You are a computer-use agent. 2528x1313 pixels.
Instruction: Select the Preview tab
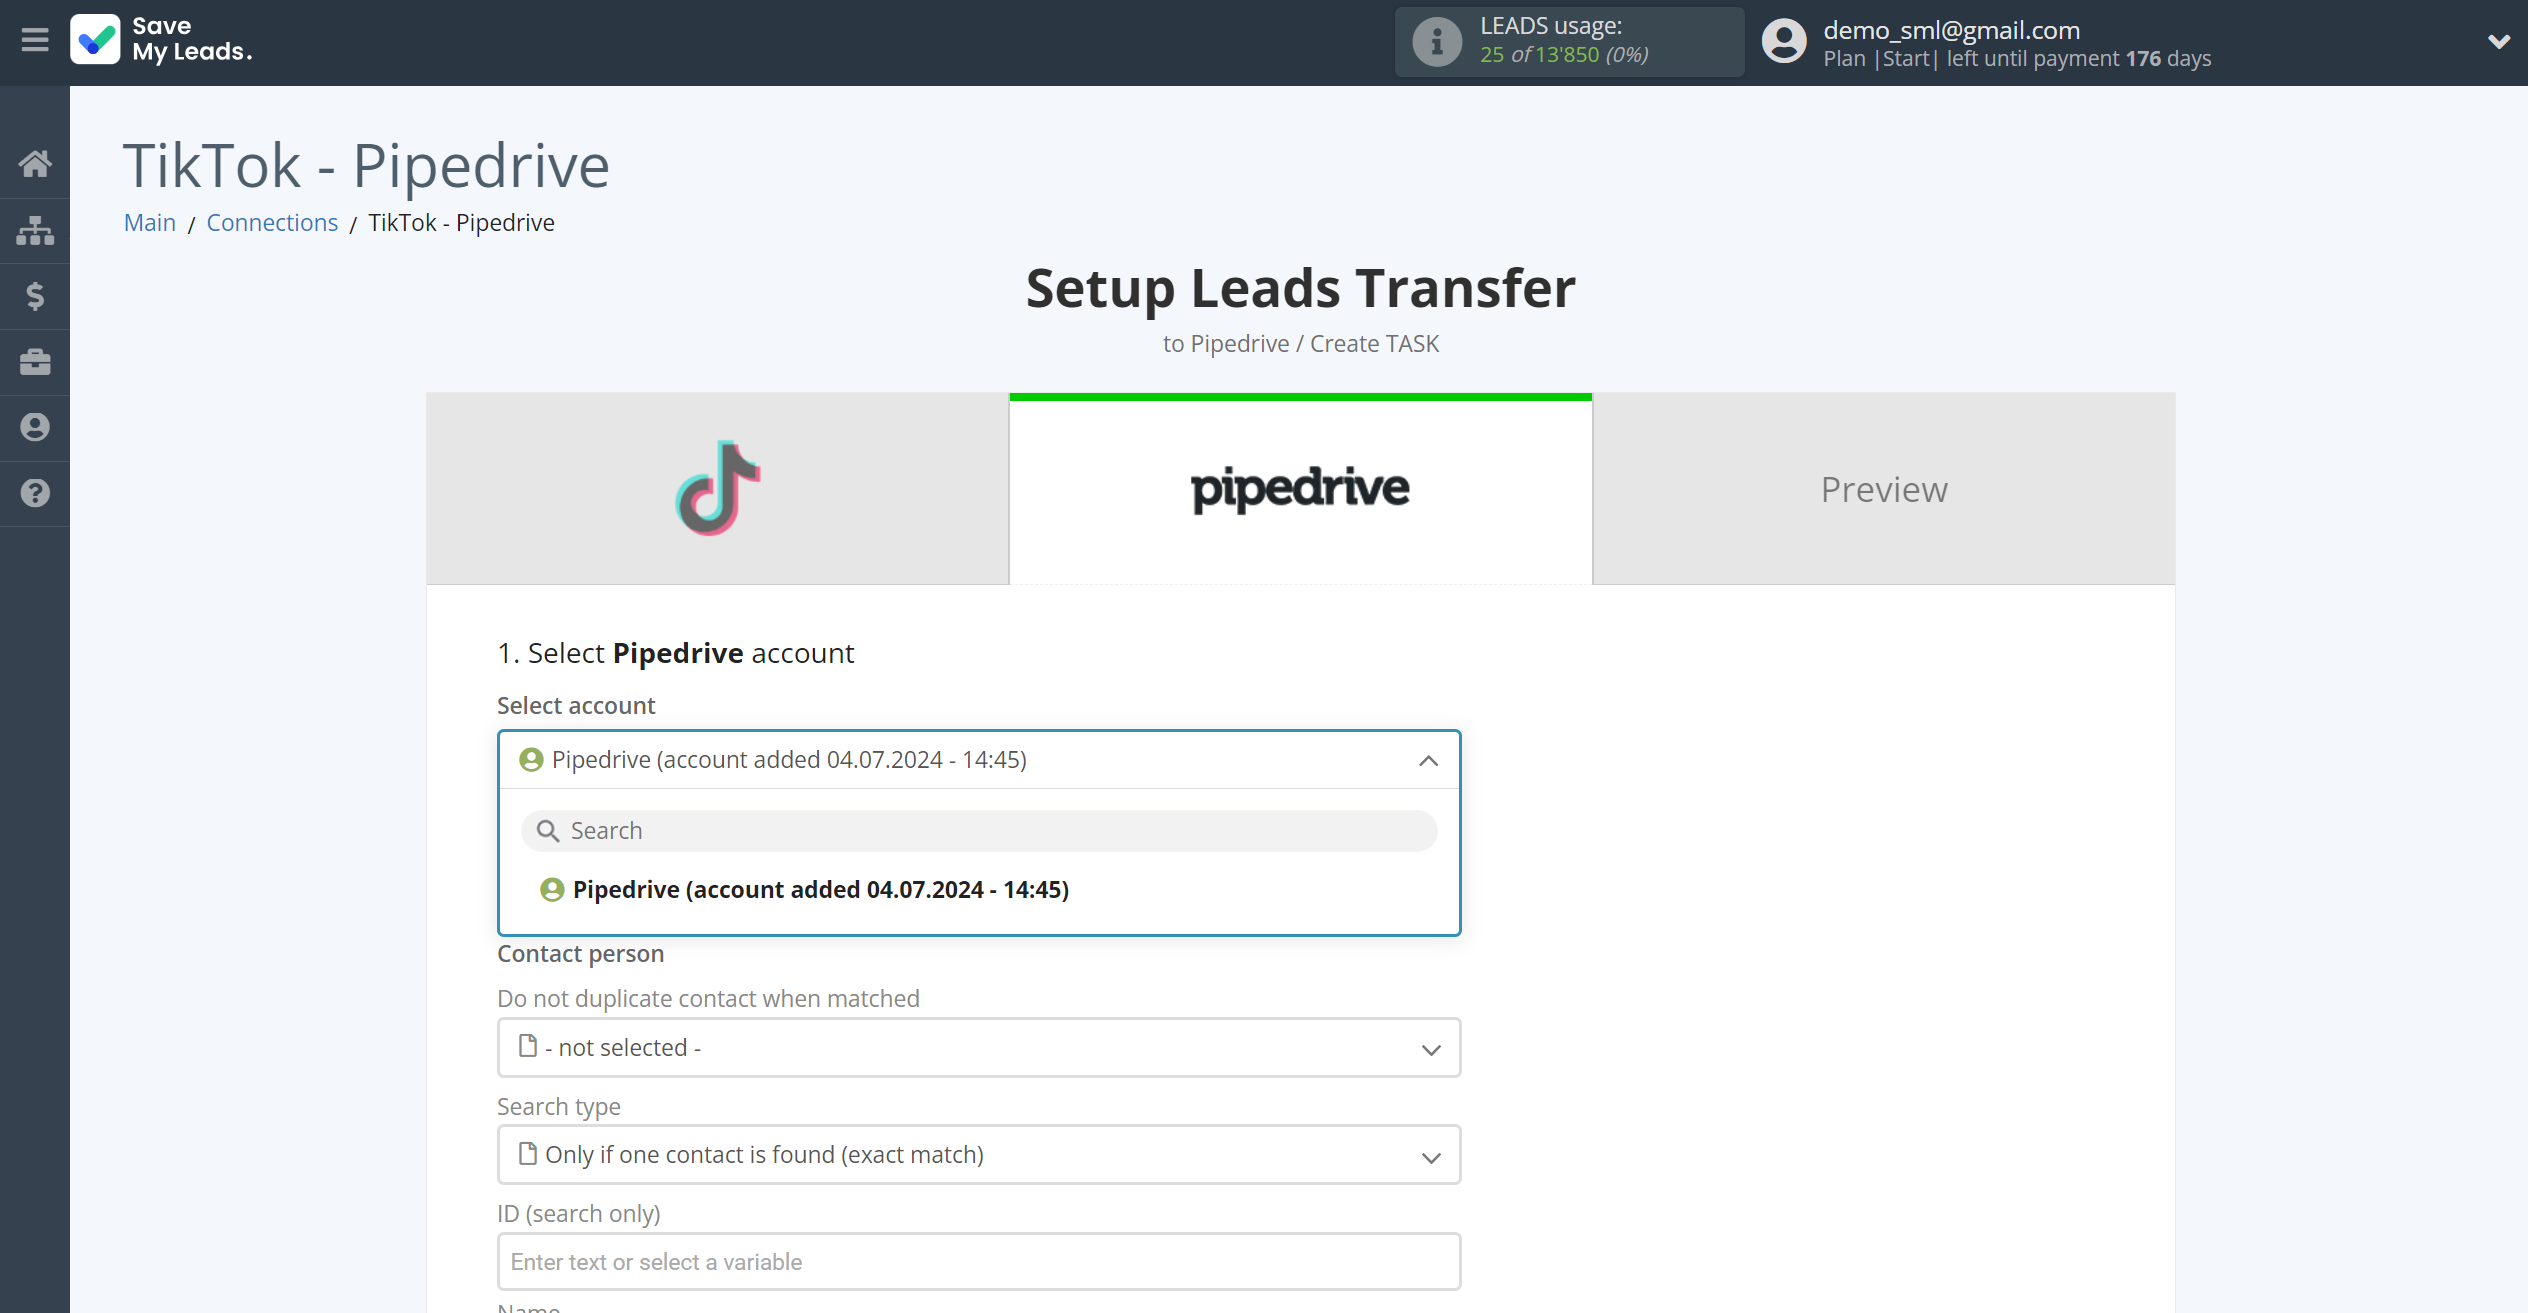pos(1884,490)
